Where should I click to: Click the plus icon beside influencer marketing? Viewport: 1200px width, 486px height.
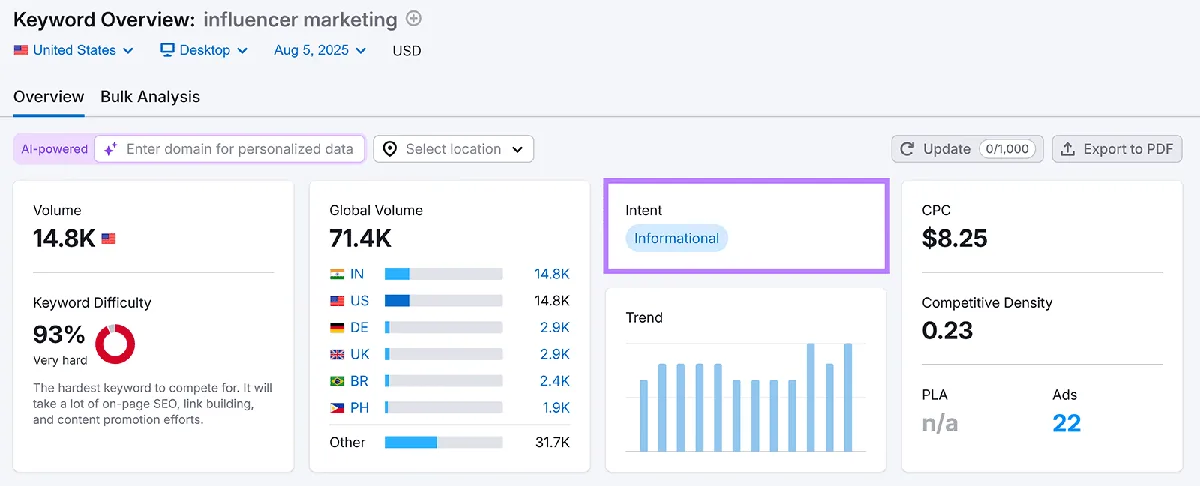[414, 19]
